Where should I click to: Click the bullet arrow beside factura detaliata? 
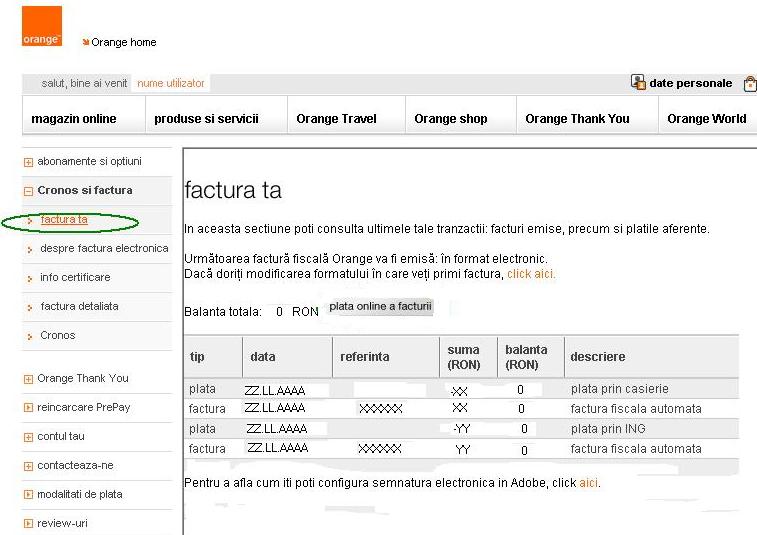pyautogui.click(x=30, y=308)
